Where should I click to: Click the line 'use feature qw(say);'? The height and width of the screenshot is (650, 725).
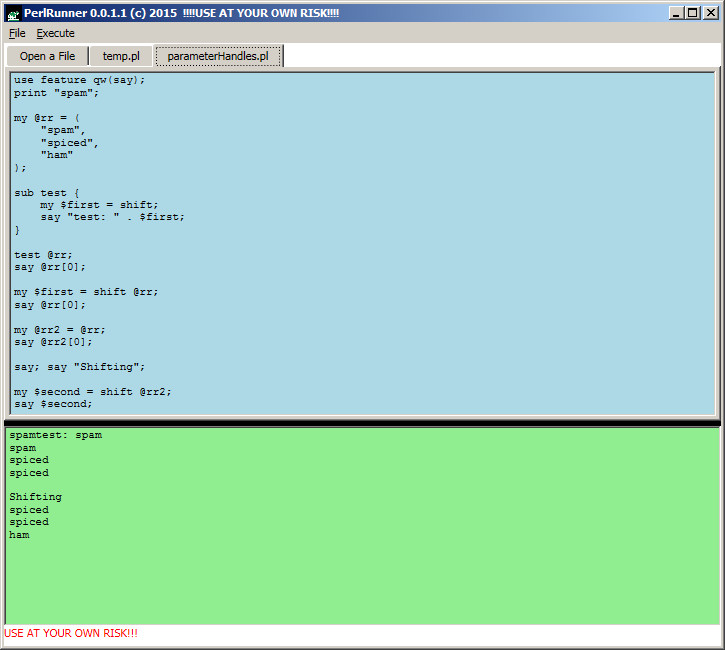[79, 80]
